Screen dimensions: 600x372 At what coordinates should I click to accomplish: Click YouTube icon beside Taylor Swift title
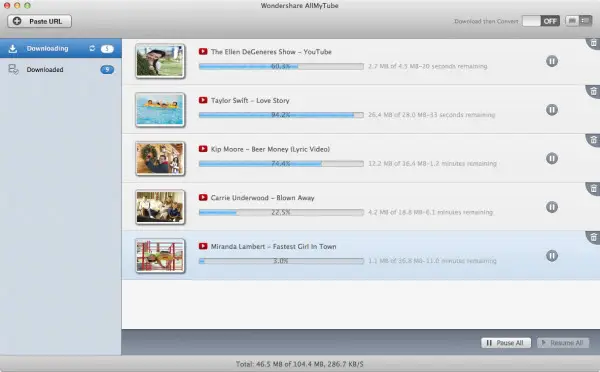(x=203, y=100)
